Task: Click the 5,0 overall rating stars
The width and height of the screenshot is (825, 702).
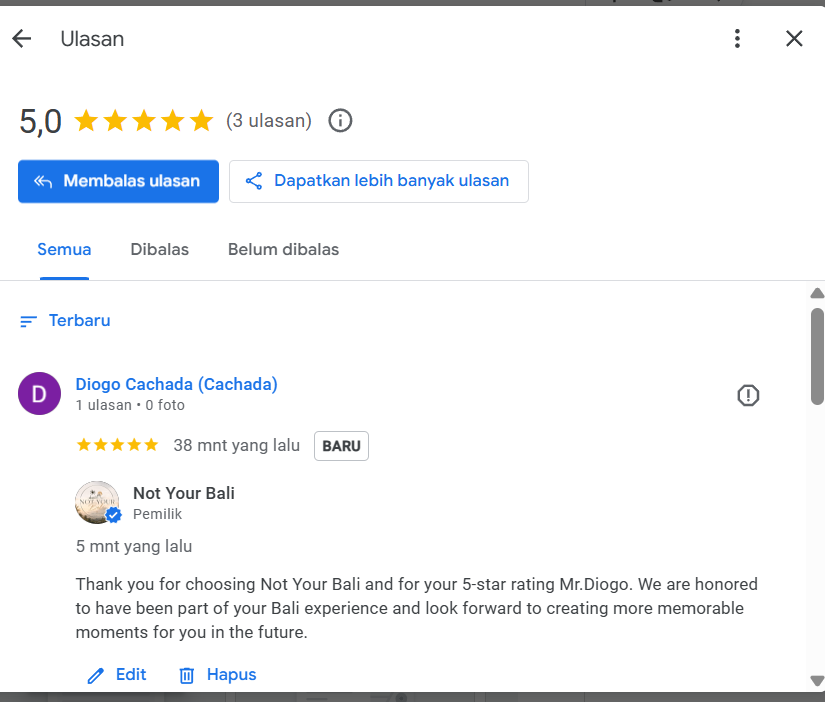Action: (x=144, y=121)
